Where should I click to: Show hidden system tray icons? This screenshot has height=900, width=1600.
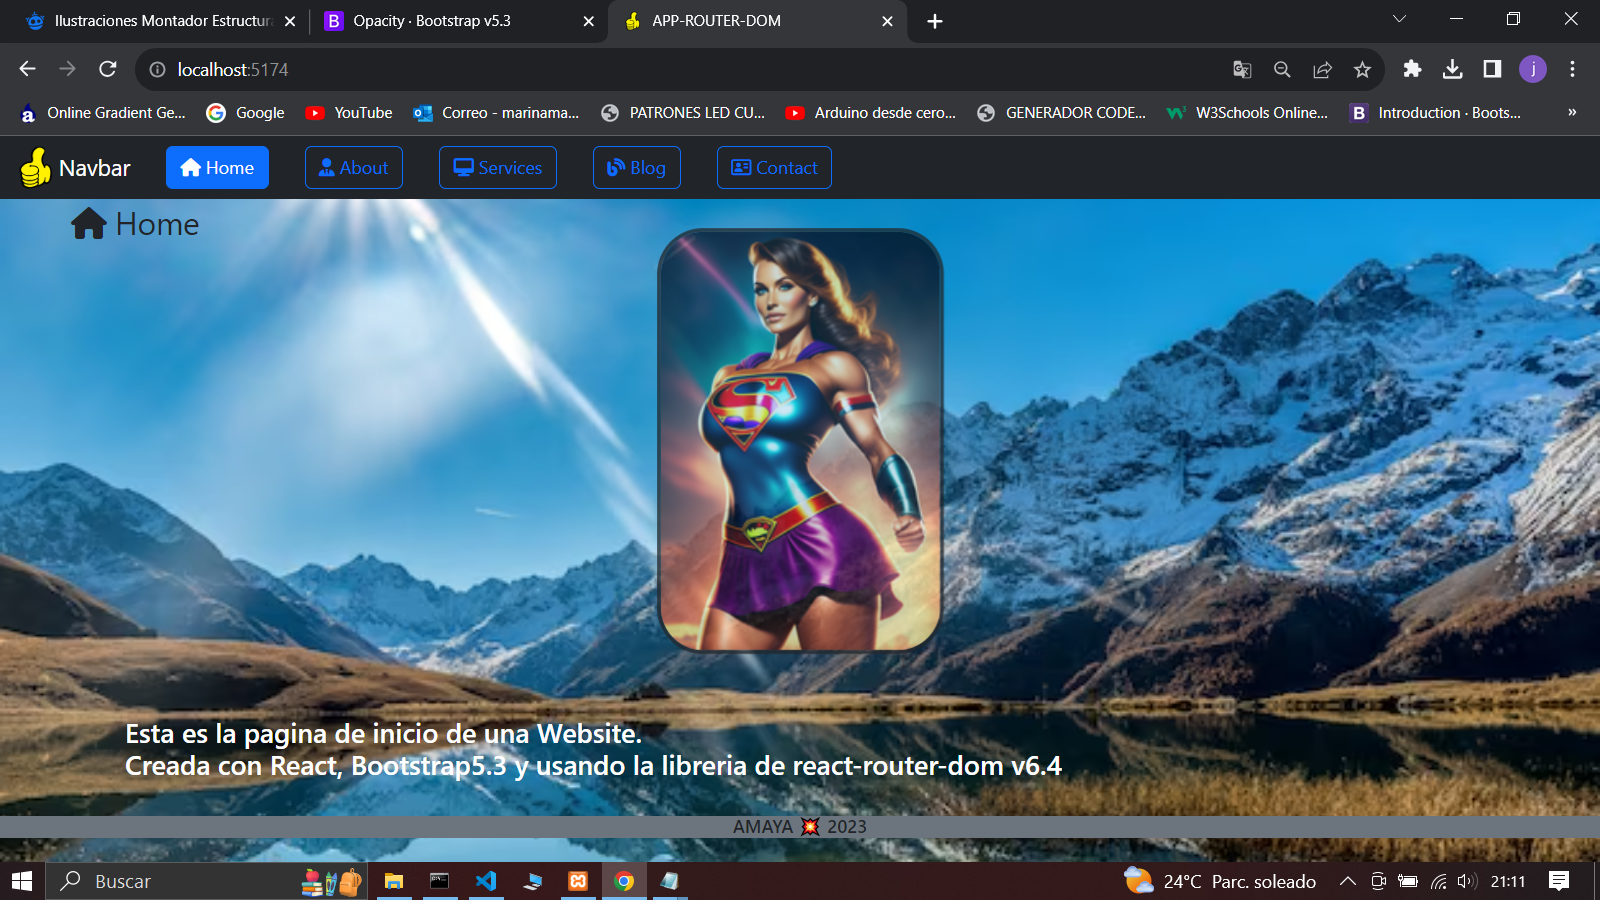pyautogui.click(x=1348, y=881)
